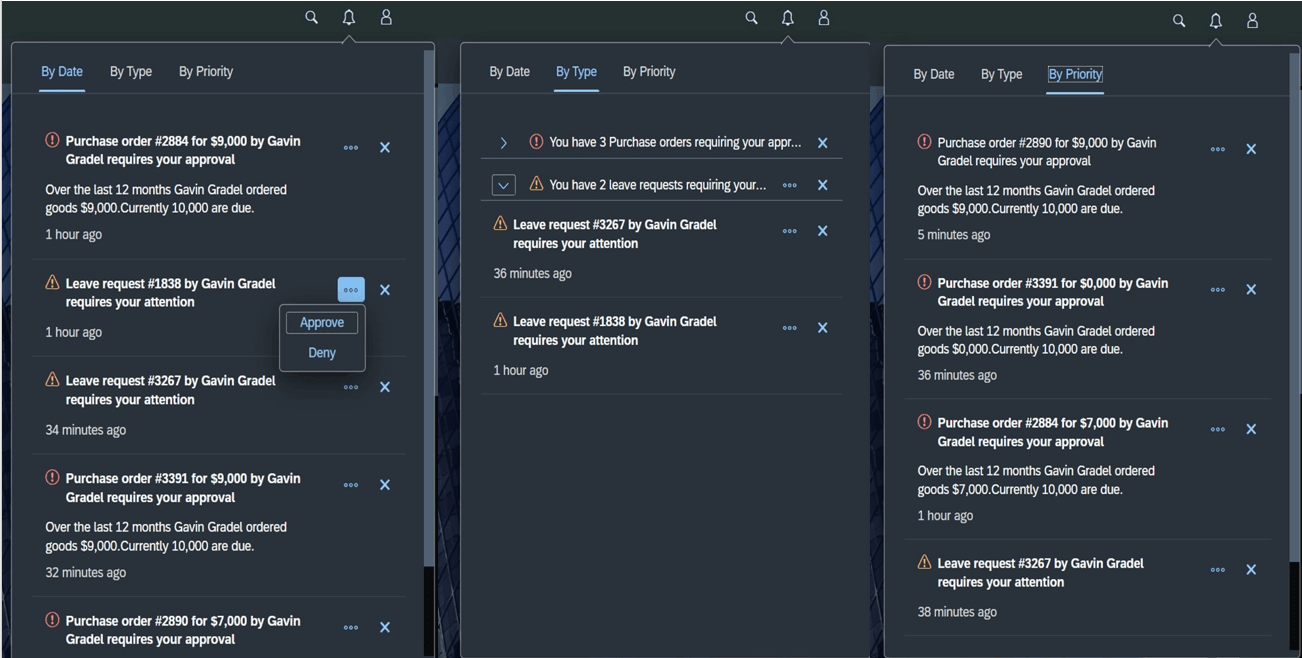Image resolution: width=1302 pixels, height=658 pixels.
Task: Dismiss Purchase order #2884 $9,000 notification
Action: [x=385, y=147]
